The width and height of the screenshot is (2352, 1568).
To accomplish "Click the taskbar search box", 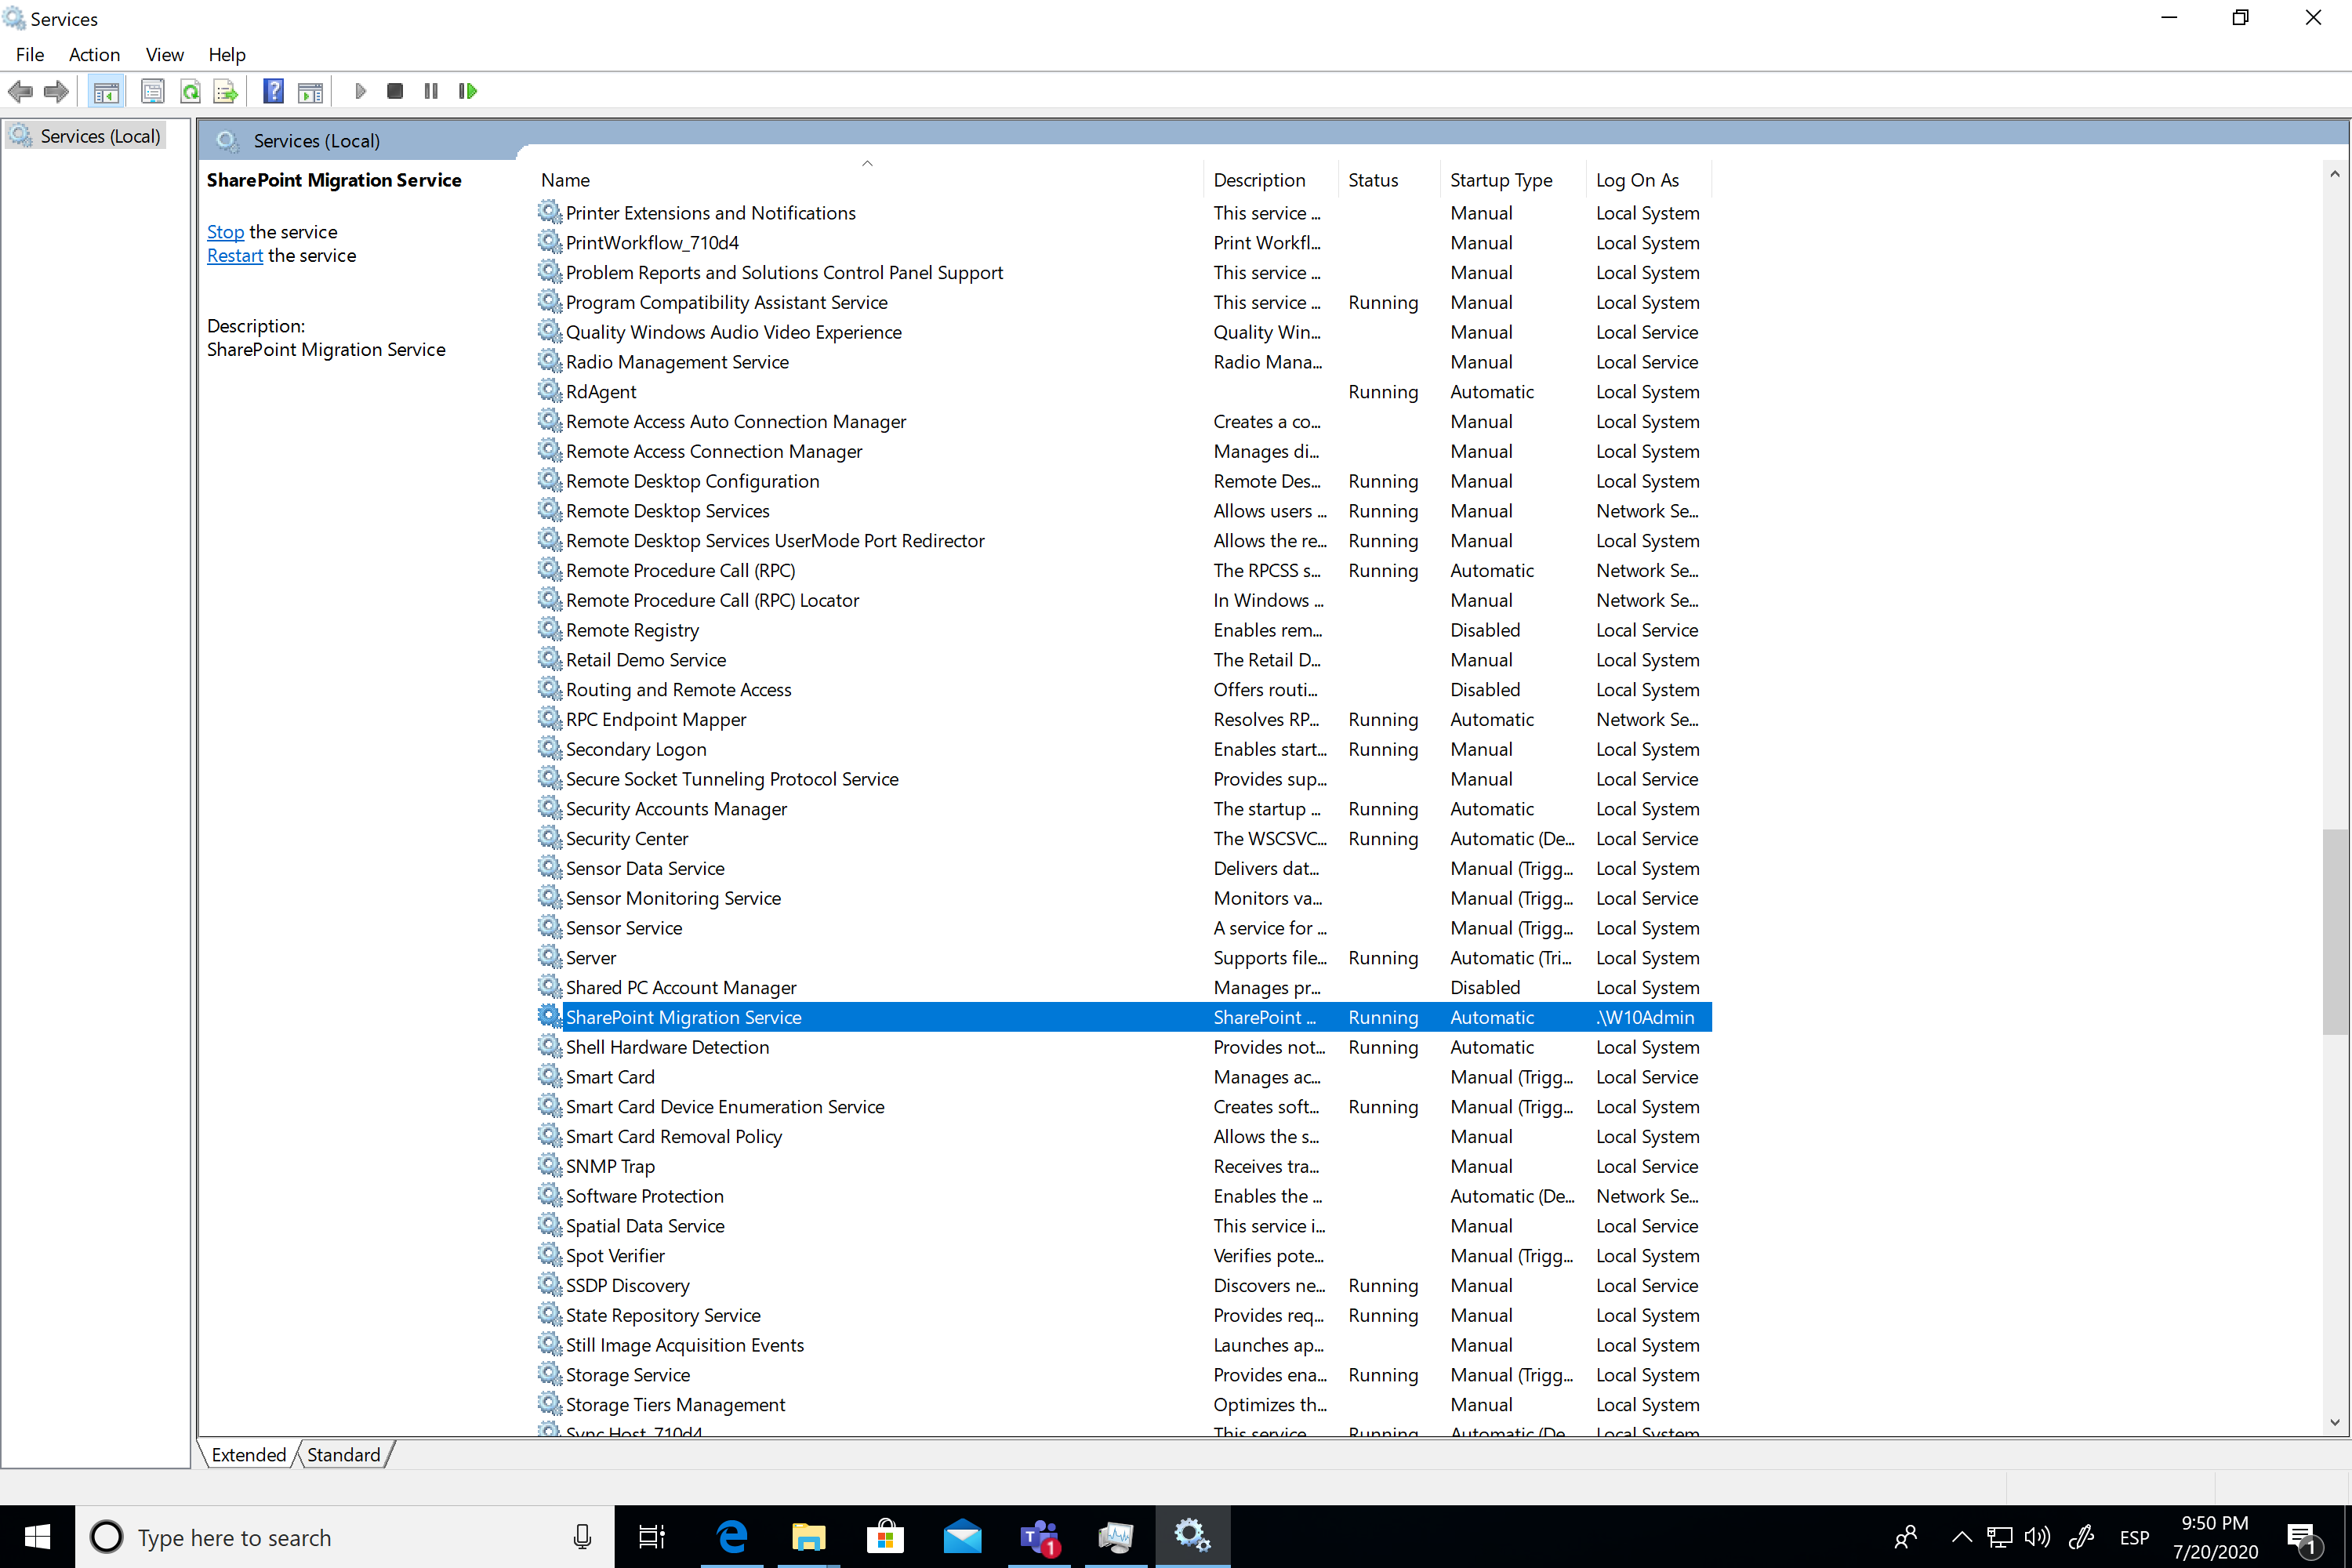I will click(x=300, y=1537).
